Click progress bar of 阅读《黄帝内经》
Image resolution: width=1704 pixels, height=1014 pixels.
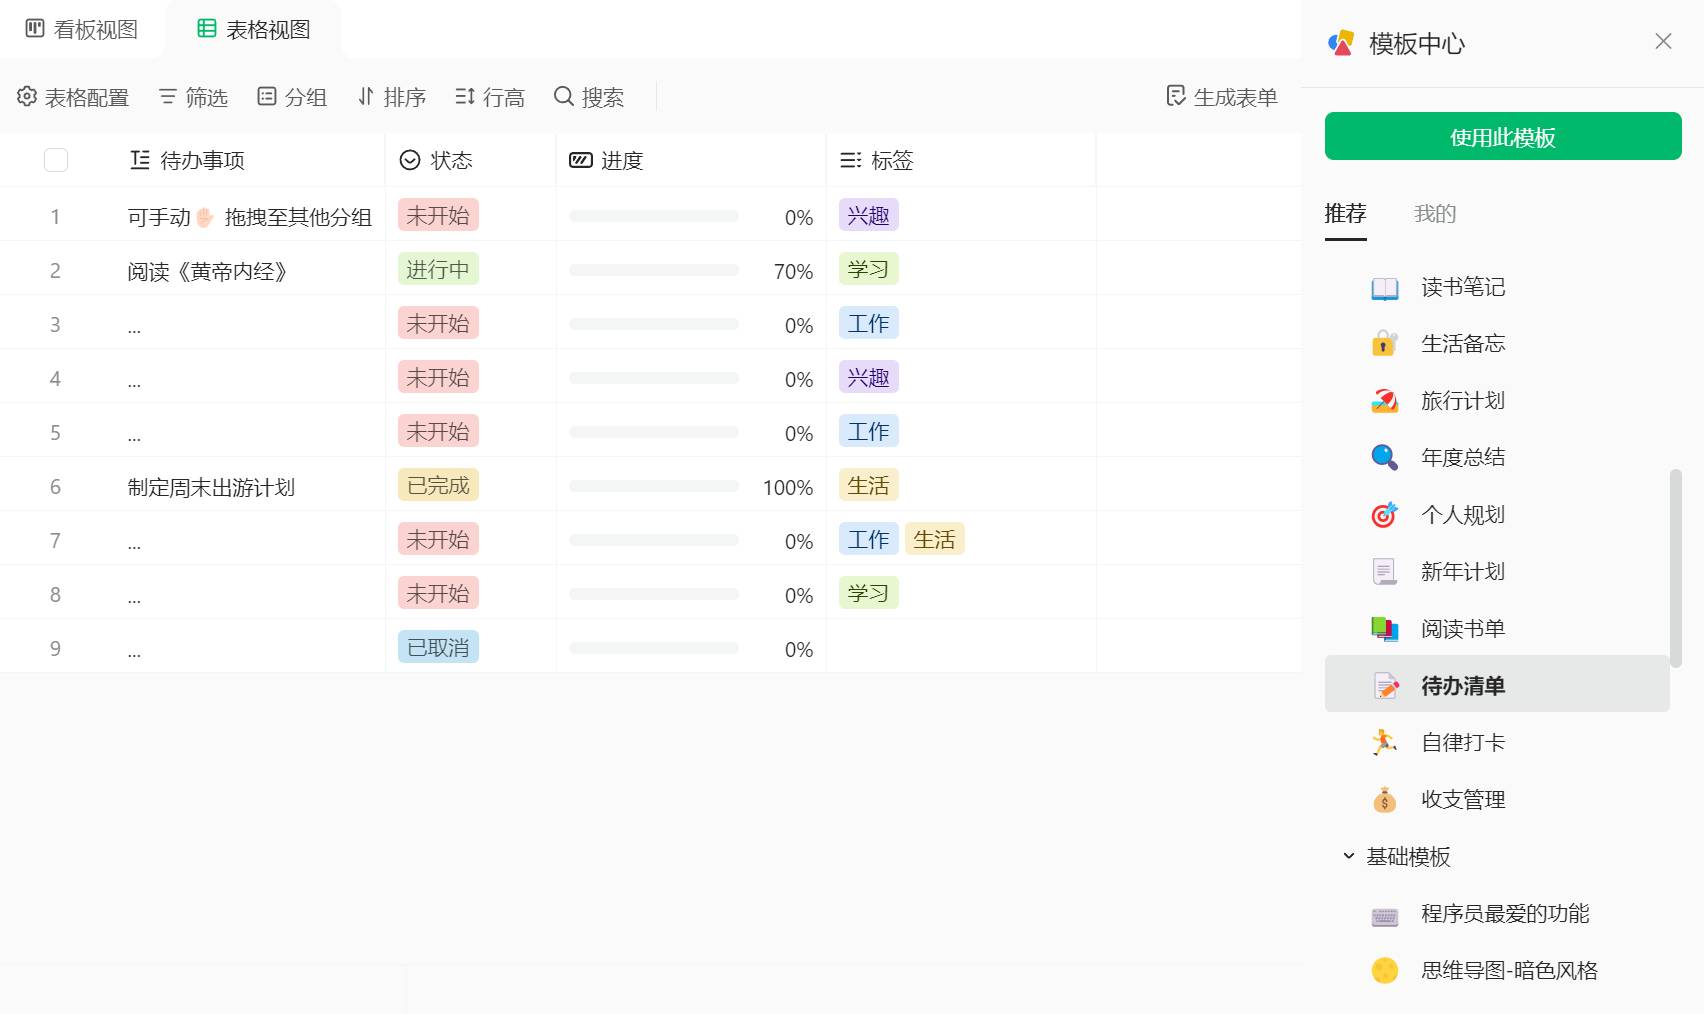tap(654, 270)
